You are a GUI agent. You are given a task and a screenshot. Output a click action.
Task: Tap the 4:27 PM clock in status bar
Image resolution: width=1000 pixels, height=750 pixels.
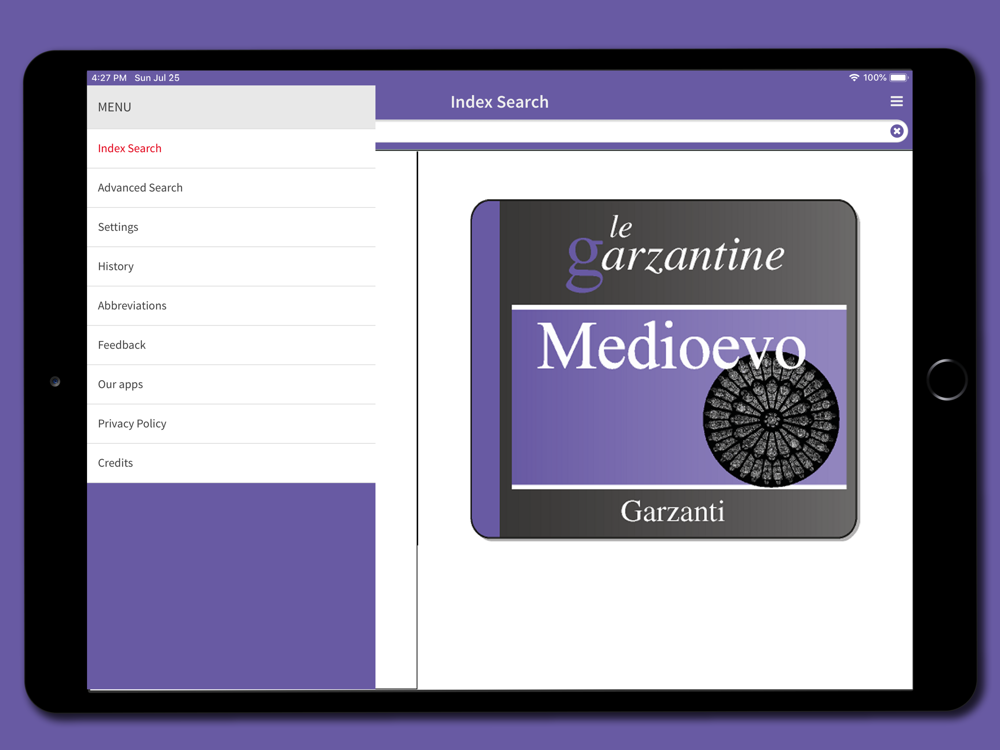click(x=109, y=78)
